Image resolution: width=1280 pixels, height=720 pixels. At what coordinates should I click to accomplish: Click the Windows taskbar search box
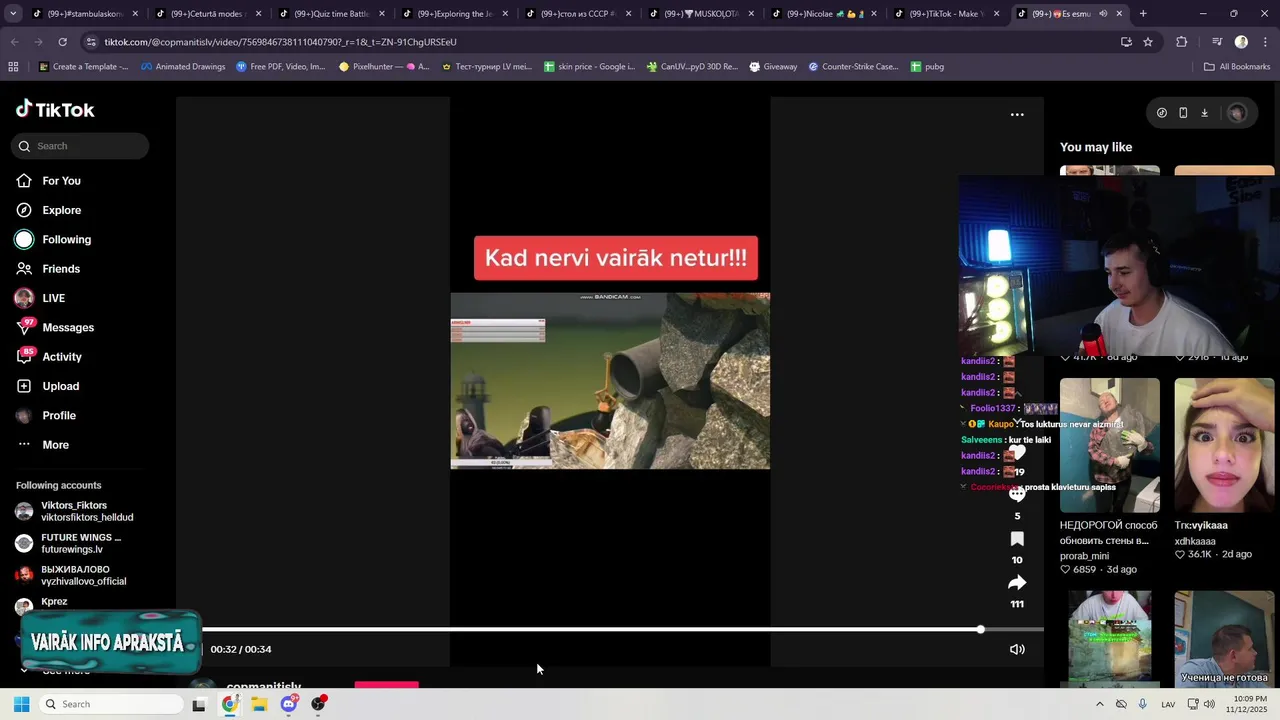tap(110, 704)
